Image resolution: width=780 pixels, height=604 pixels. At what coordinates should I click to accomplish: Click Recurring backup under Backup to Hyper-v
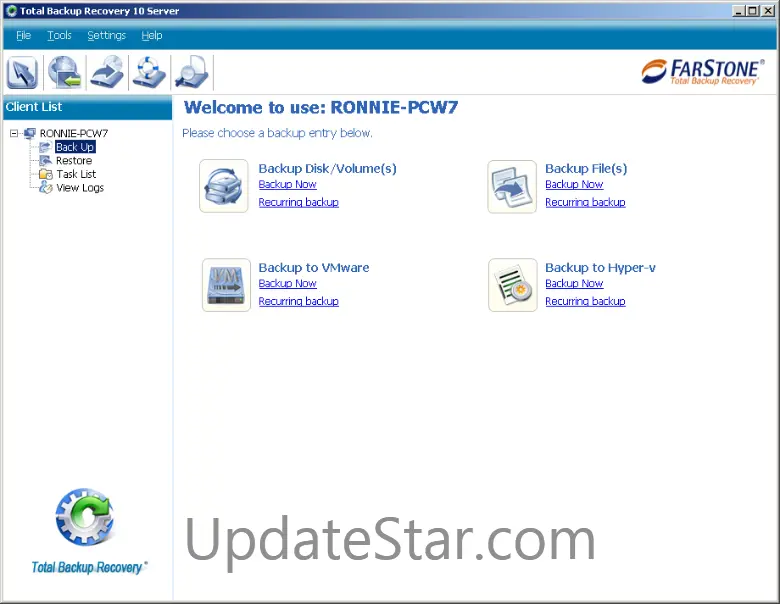(x=585, y=301)
